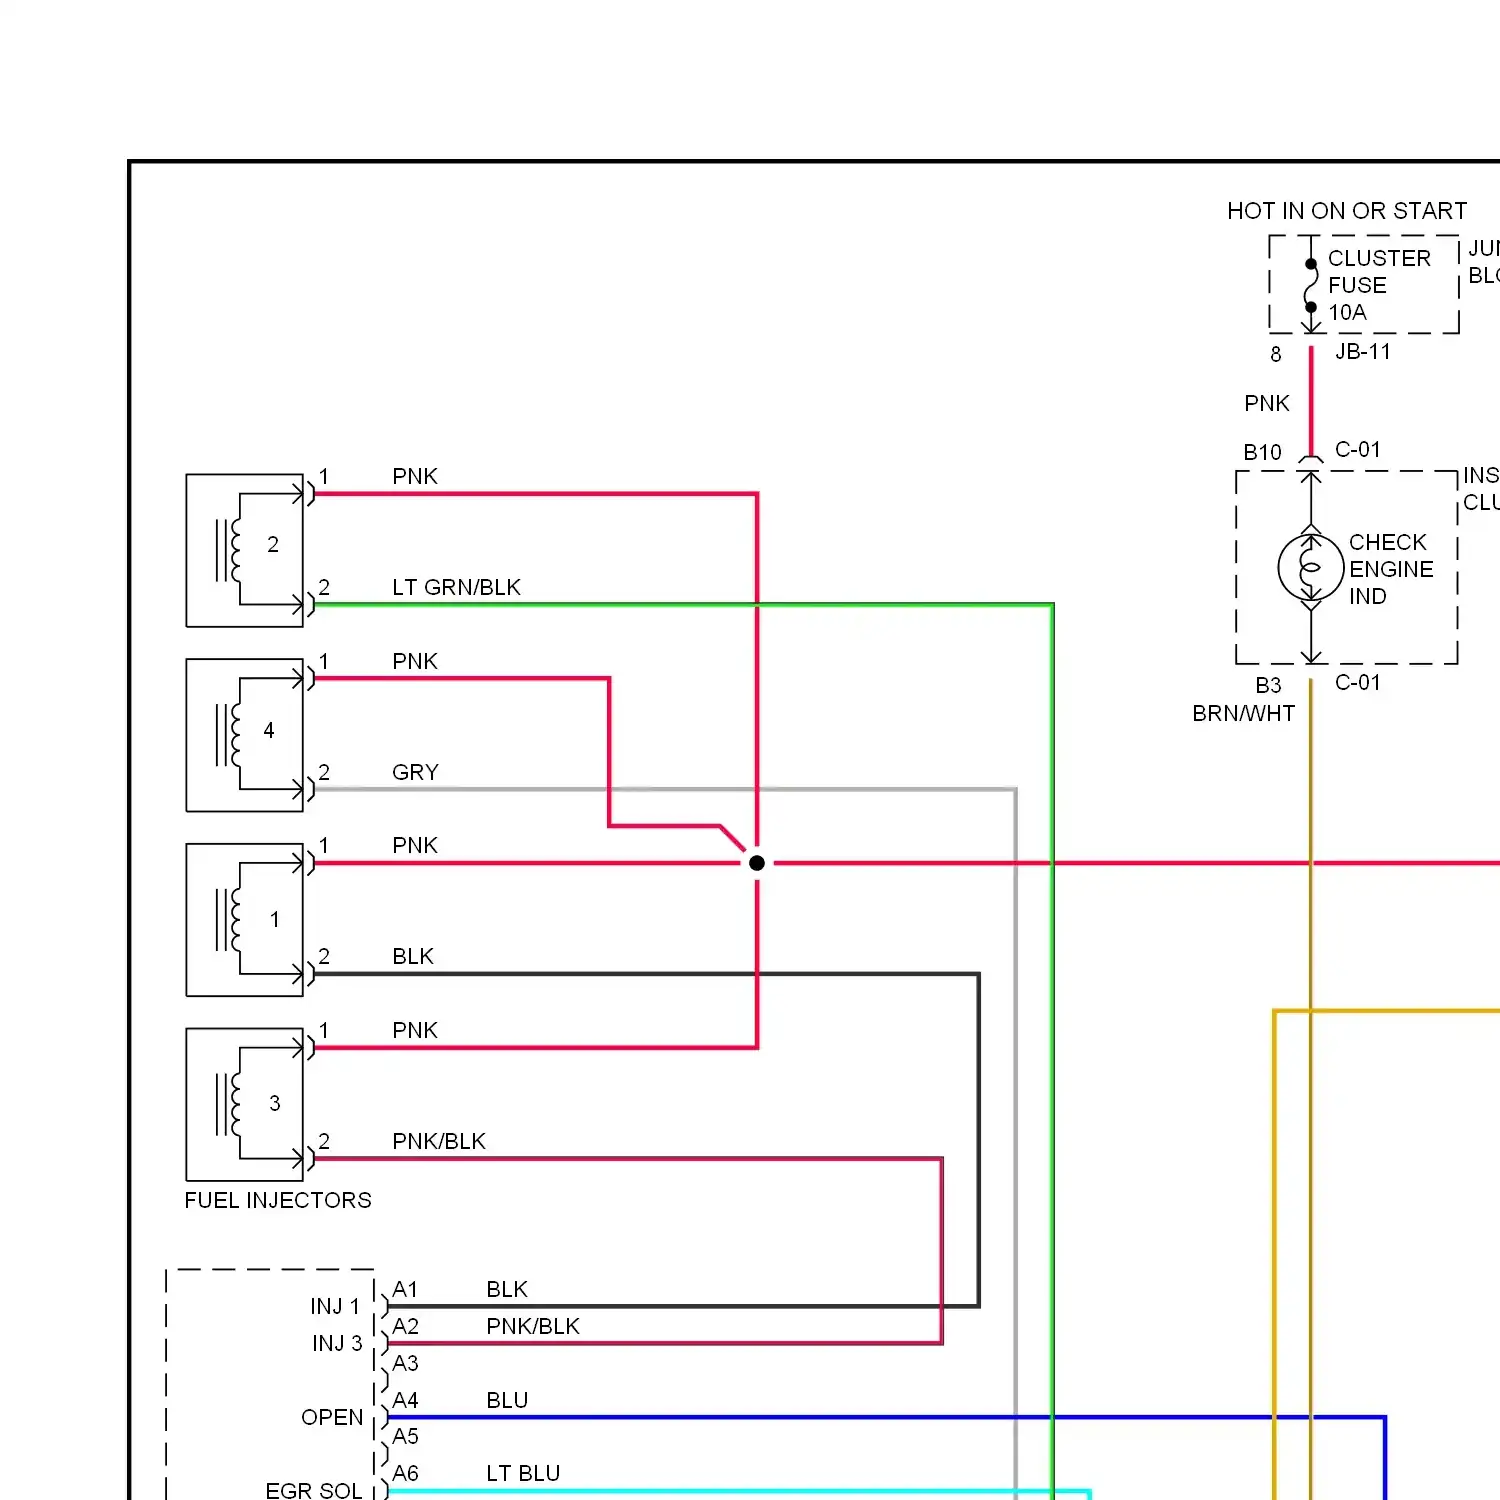
Task: Select the check engine indicator lamp symbol
Action: 1311,567
